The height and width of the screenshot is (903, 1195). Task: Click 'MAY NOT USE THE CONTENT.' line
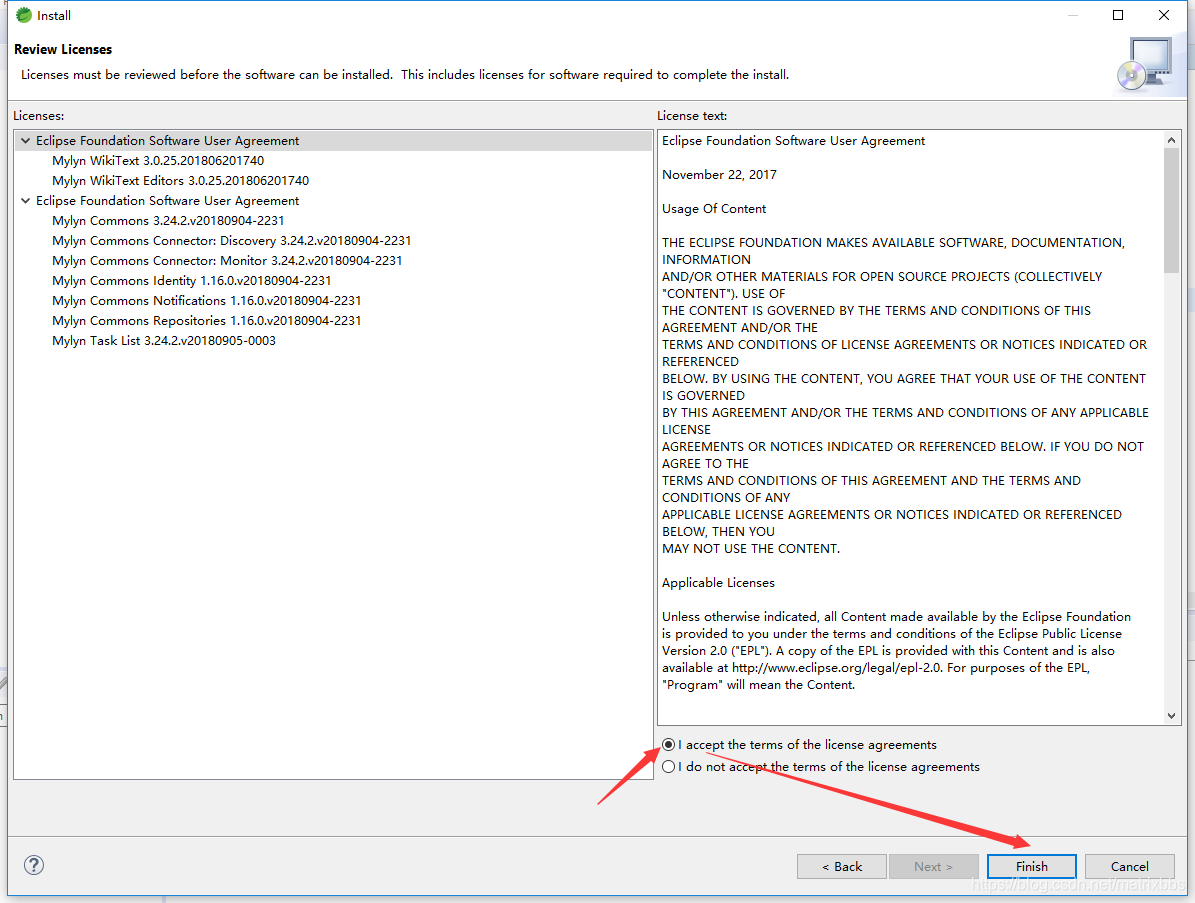coord(751,549)
